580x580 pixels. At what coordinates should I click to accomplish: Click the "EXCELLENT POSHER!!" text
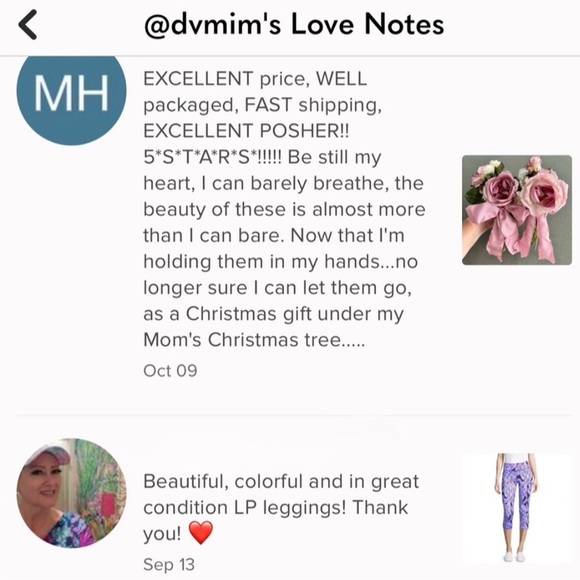click(x=246, y=131)
